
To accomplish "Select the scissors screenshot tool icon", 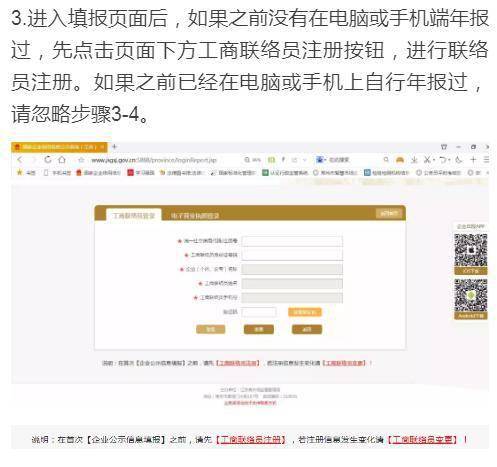I will point(427,160).
